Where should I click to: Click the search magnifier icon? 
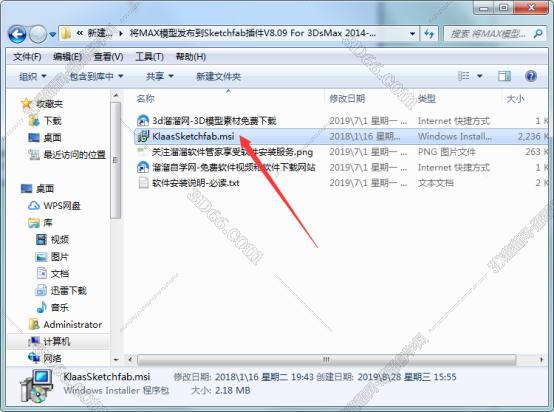click(538, 34)
